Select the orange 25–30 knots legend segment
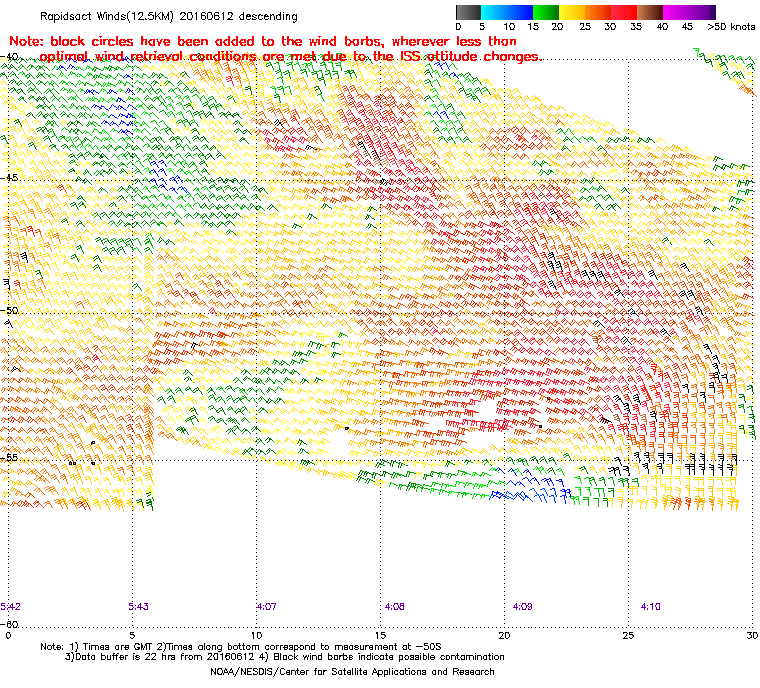Viewport: 760px width, 688px height. pyautogui.click(x=598, y=12)
